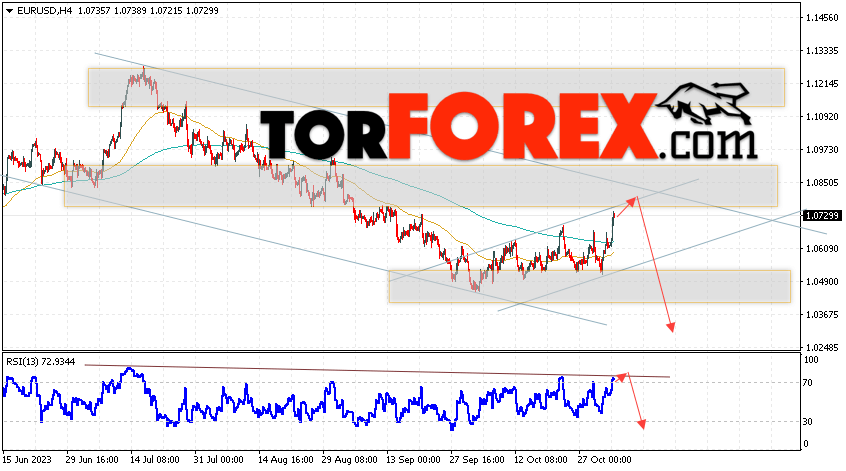Click the RSI scale level 70
The width and height of the screenshot is (846, 471).
808,383
